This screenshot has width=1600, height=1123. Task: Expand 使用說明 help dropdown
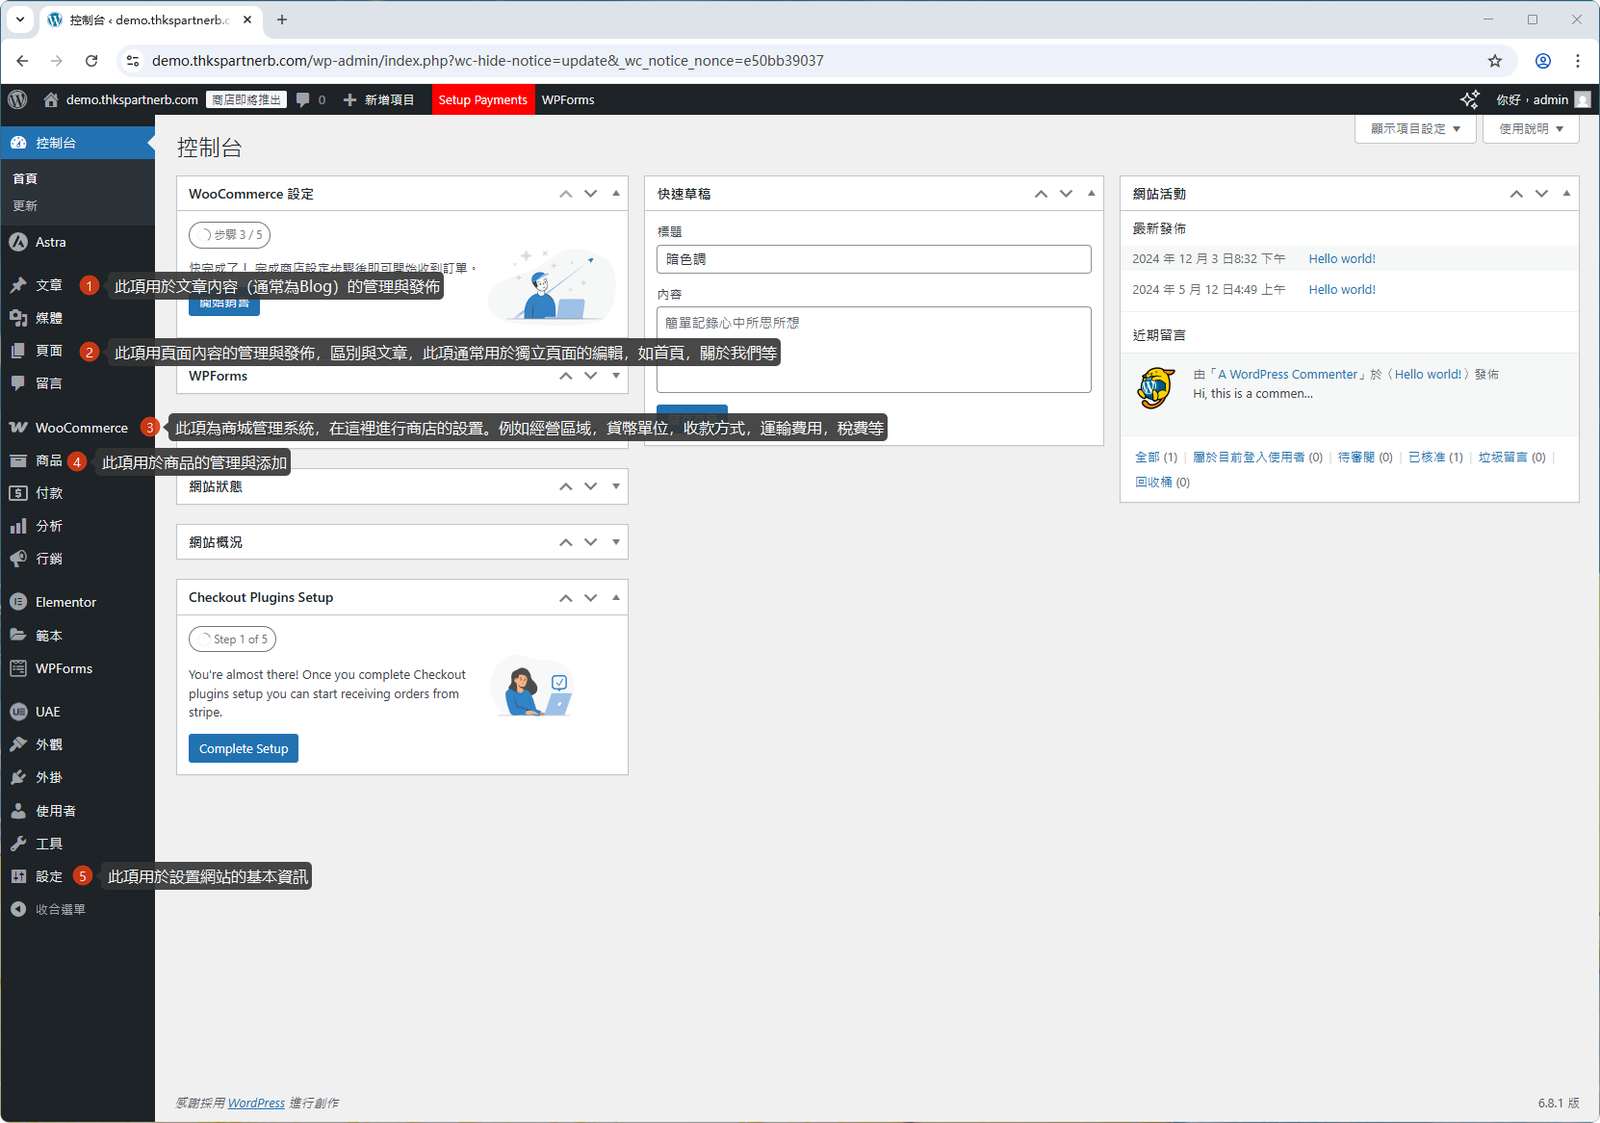1531,129
